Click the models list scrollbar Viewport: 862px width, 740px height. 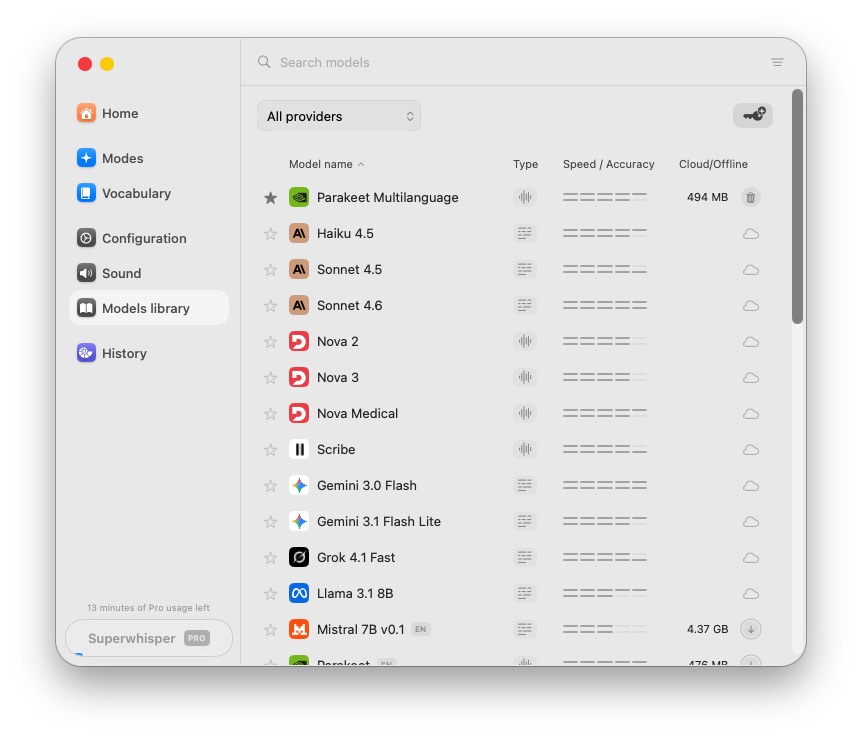tap(798, 207)
